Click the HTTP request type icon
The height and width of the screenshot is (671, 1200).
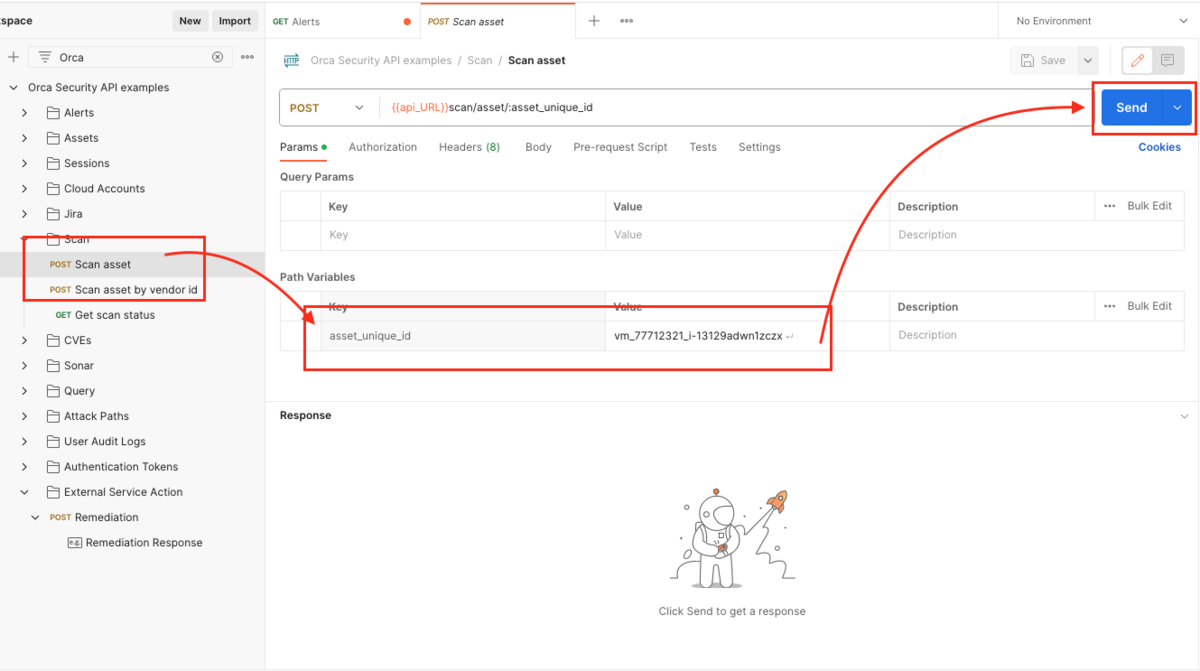(x=291, y=60)
